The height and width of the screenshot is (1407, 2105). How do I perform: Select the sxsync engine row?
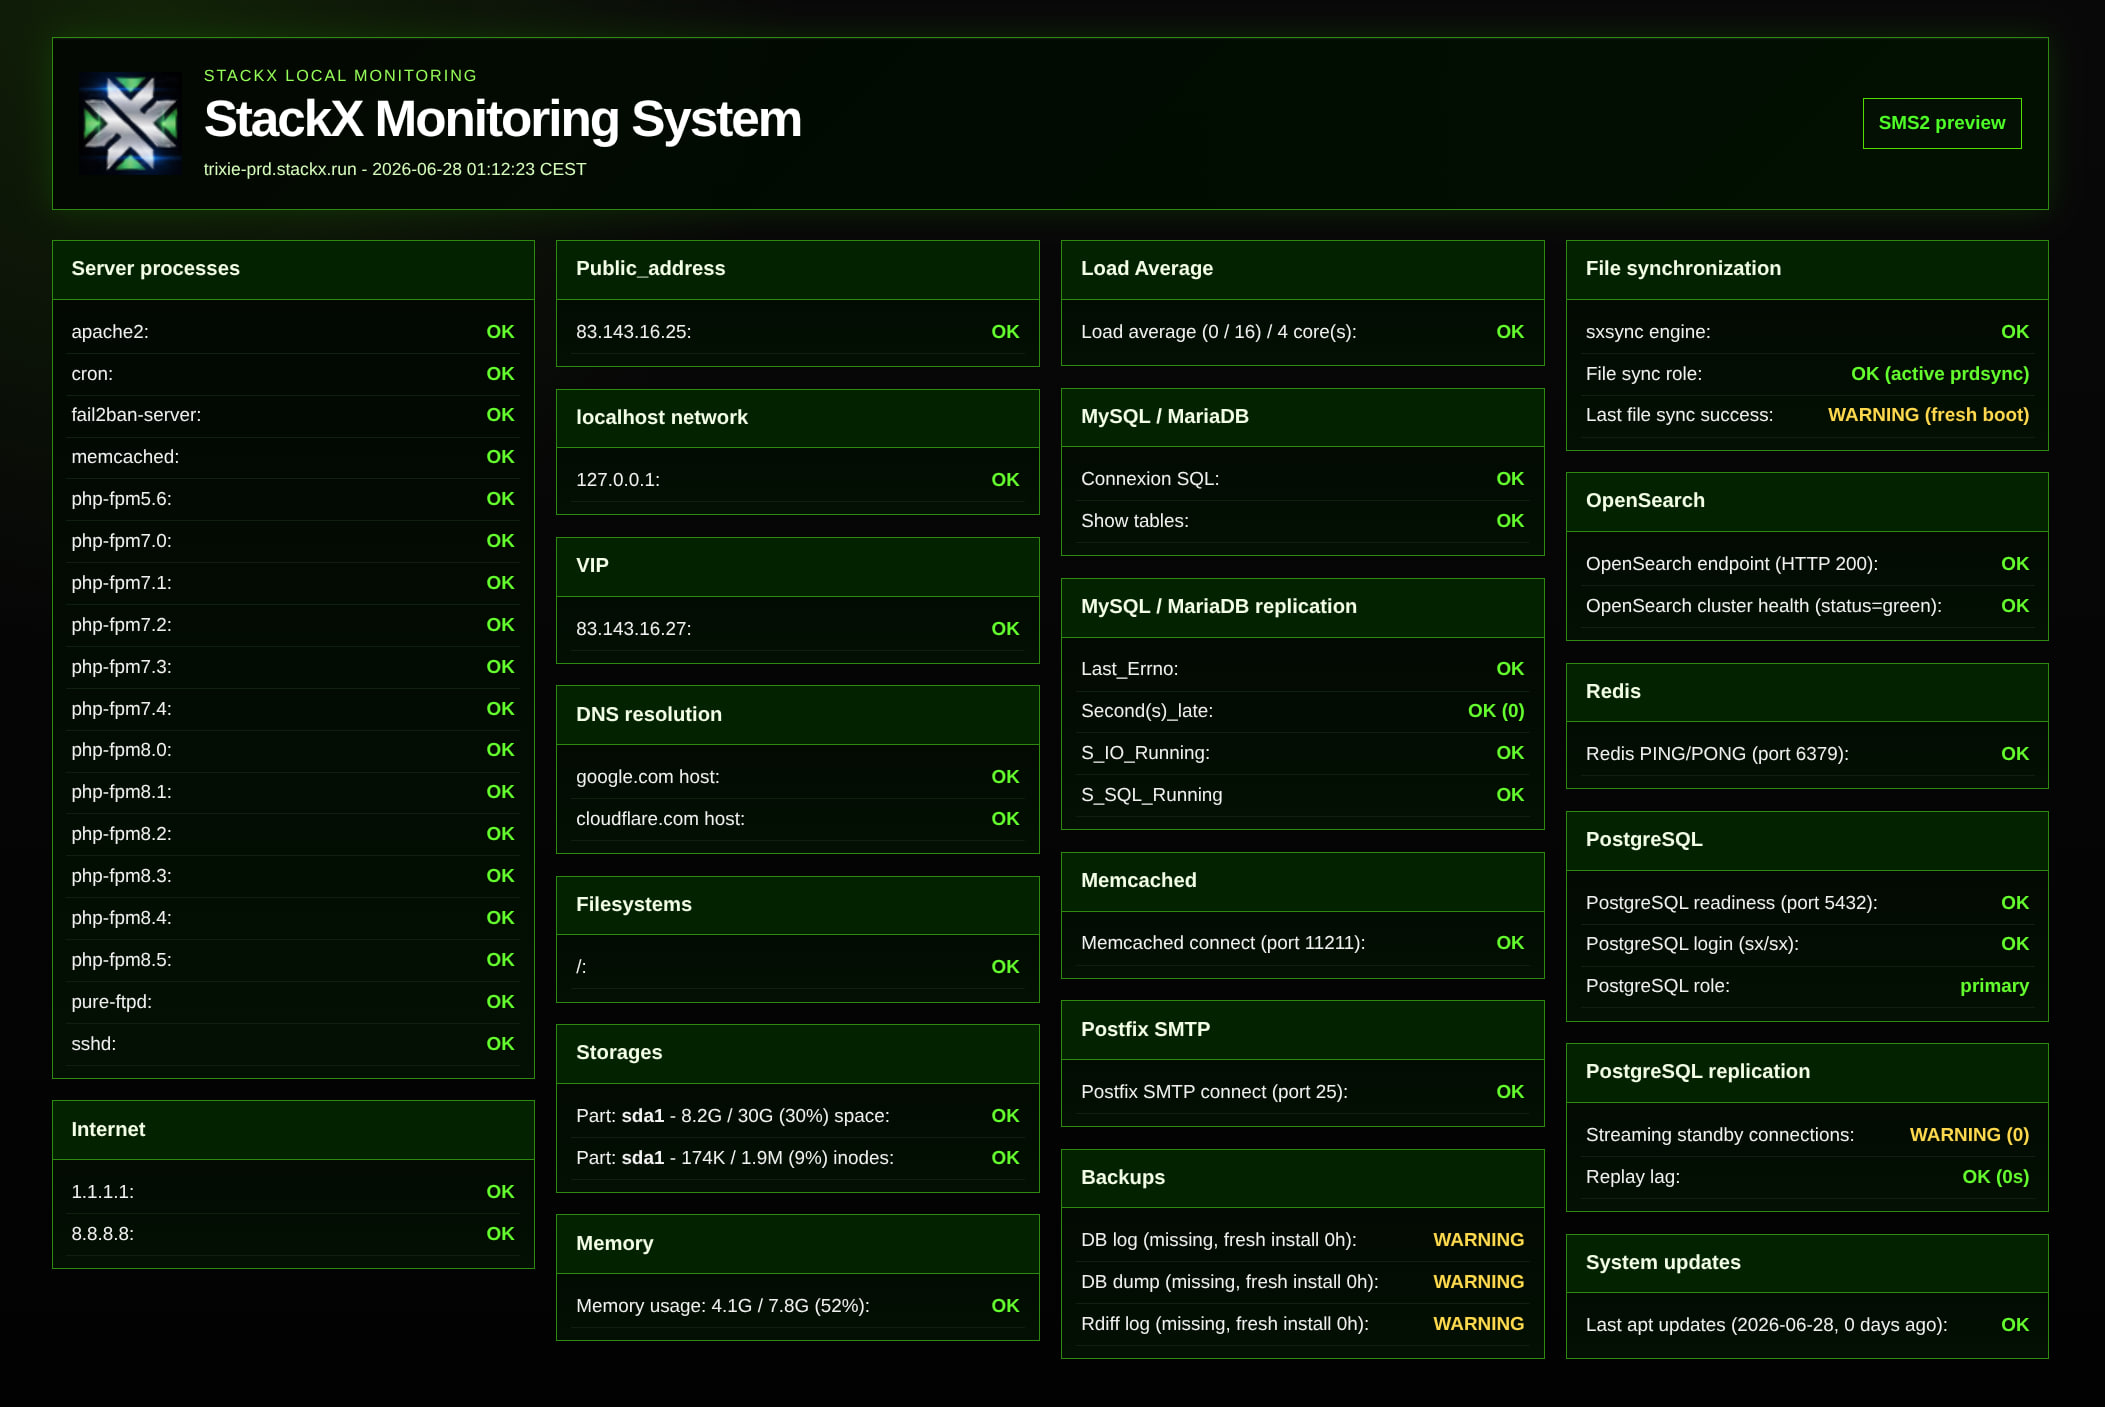[1807, 332]
